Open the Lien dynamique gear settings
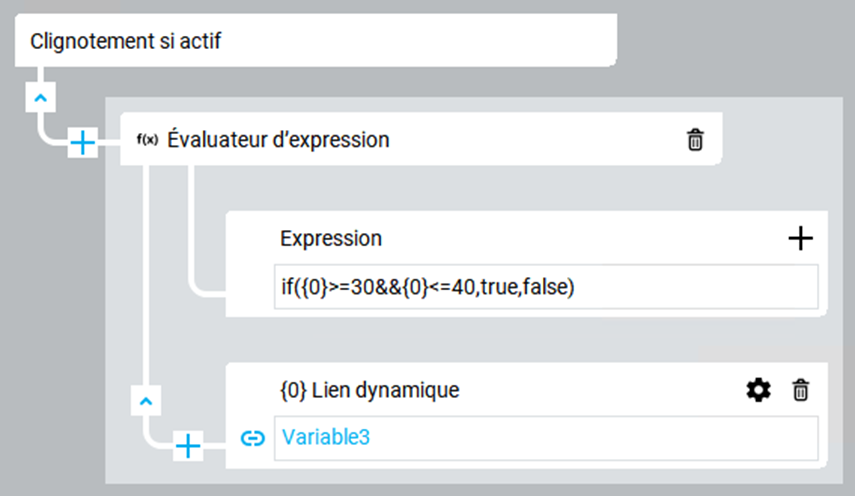855x496 pixels. click(758, 390)
